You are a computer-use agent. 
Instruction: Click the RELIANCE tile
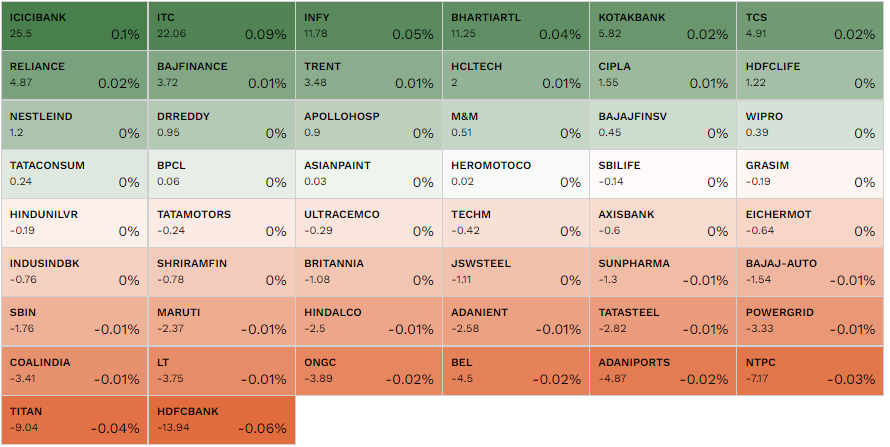coord(74,75)
